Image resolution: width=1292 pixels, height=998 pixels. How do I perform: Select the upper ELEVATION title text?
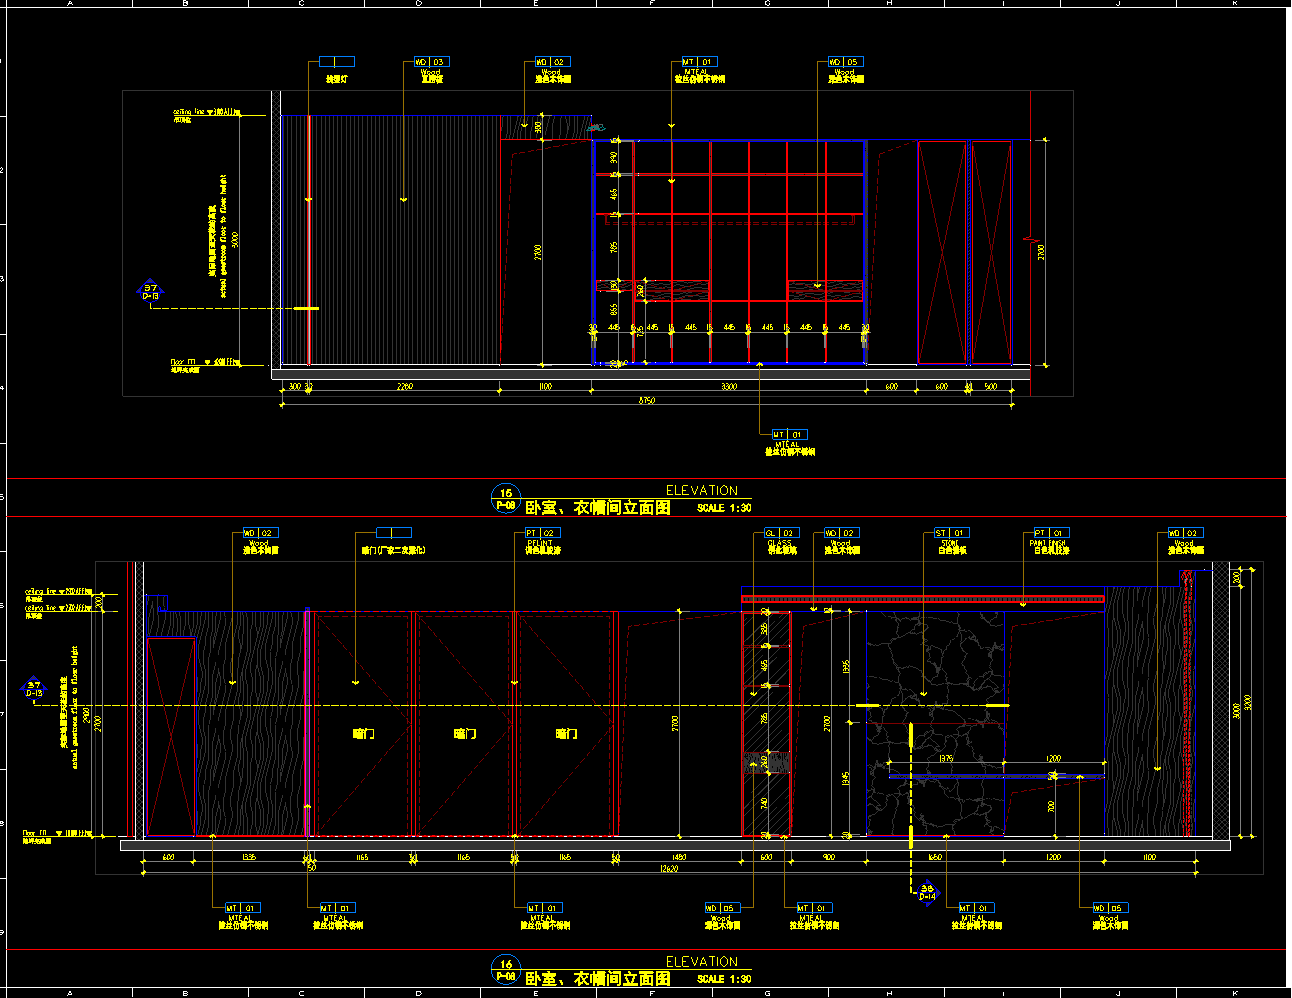(702, 490)
